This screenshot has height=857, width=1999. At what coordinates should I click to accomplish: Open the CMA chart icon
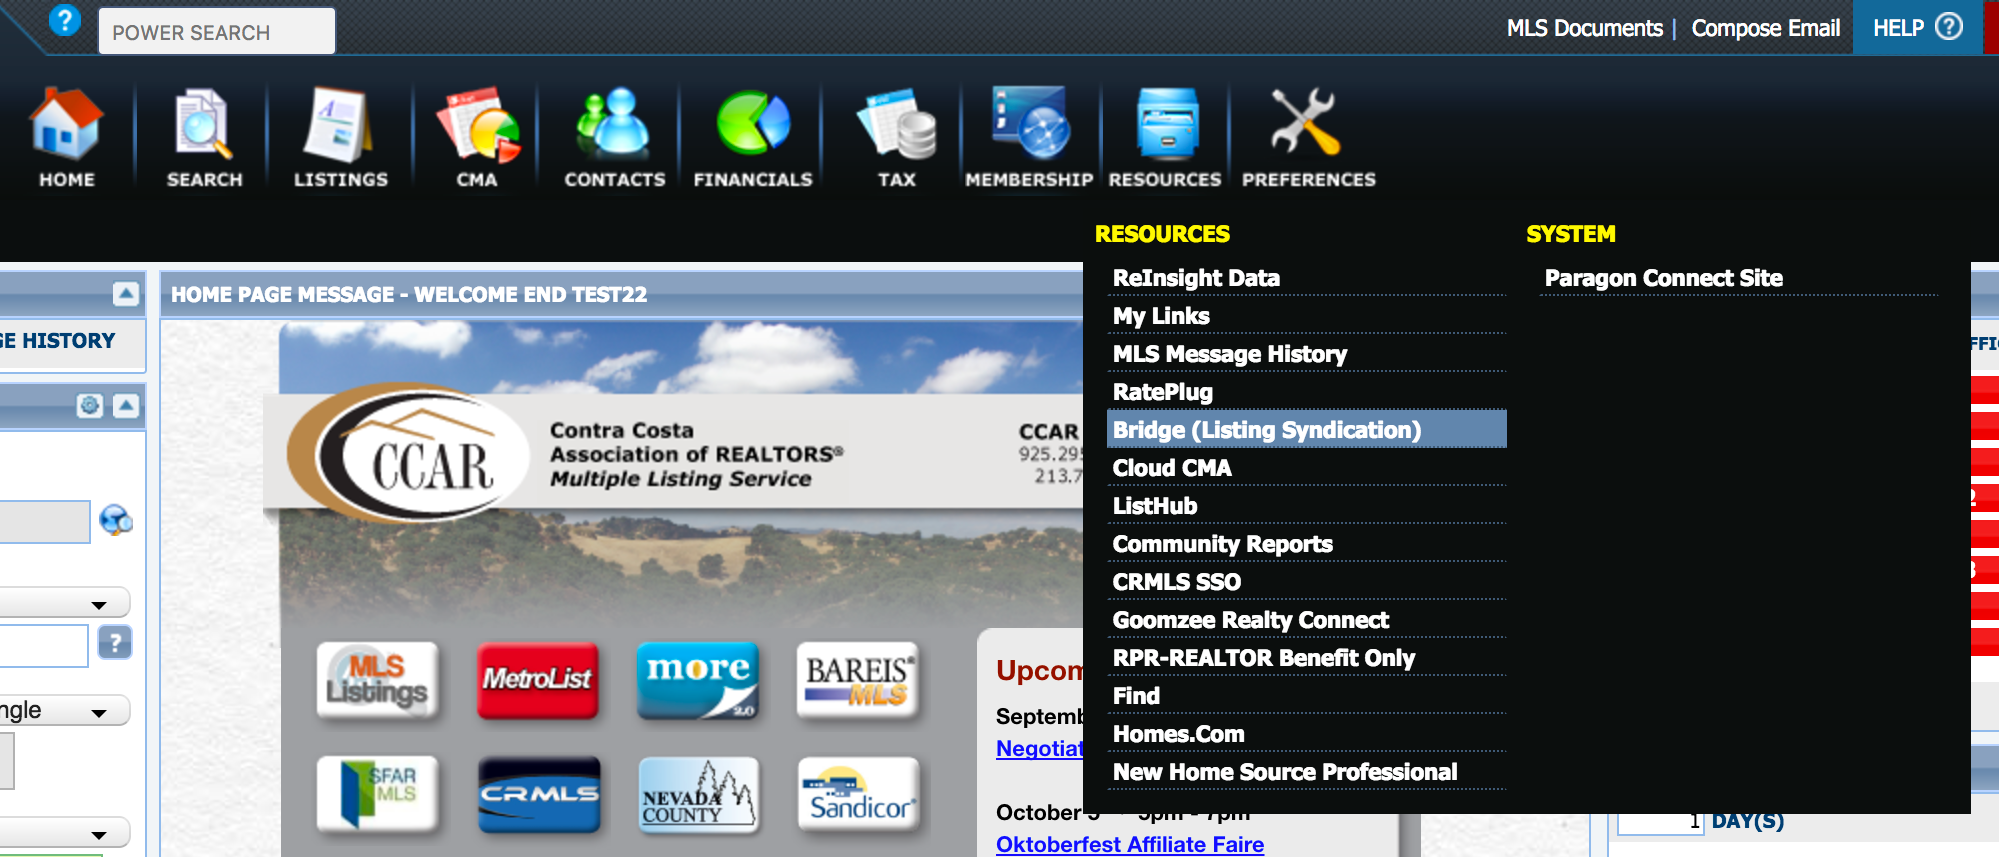click(x=477, y=124)
